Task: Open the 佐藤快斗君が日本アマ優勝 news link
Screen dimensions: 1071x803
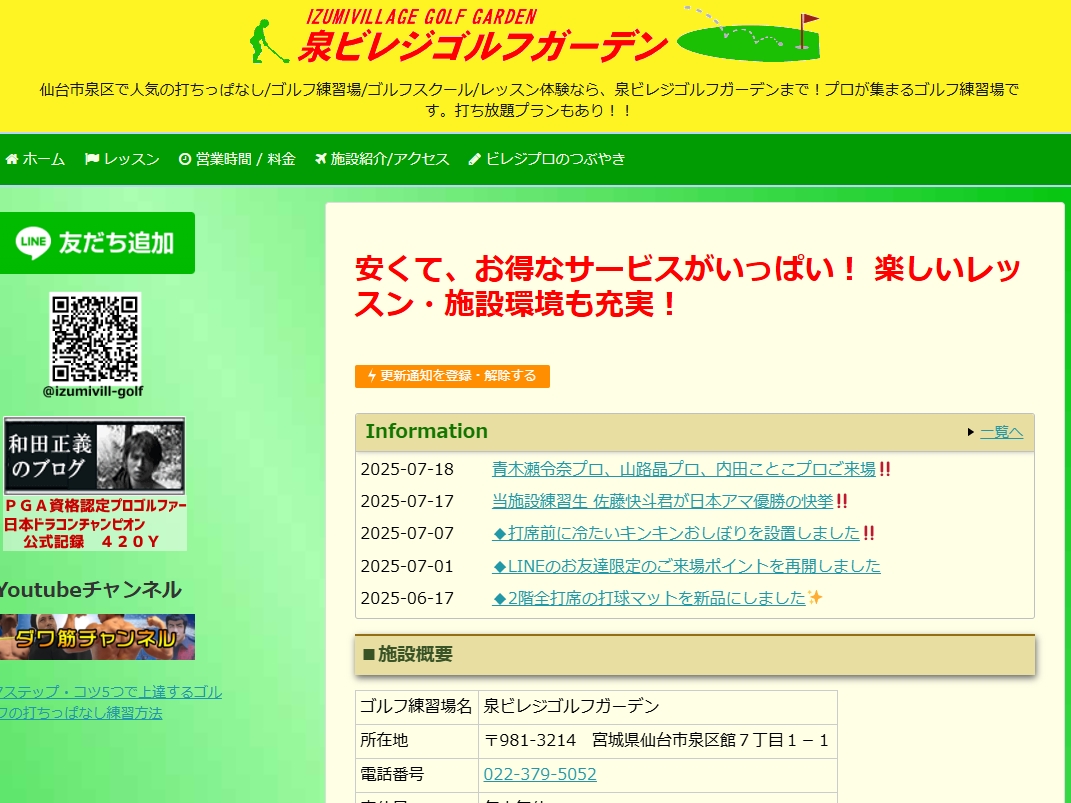Action: [x=662, y=501]
